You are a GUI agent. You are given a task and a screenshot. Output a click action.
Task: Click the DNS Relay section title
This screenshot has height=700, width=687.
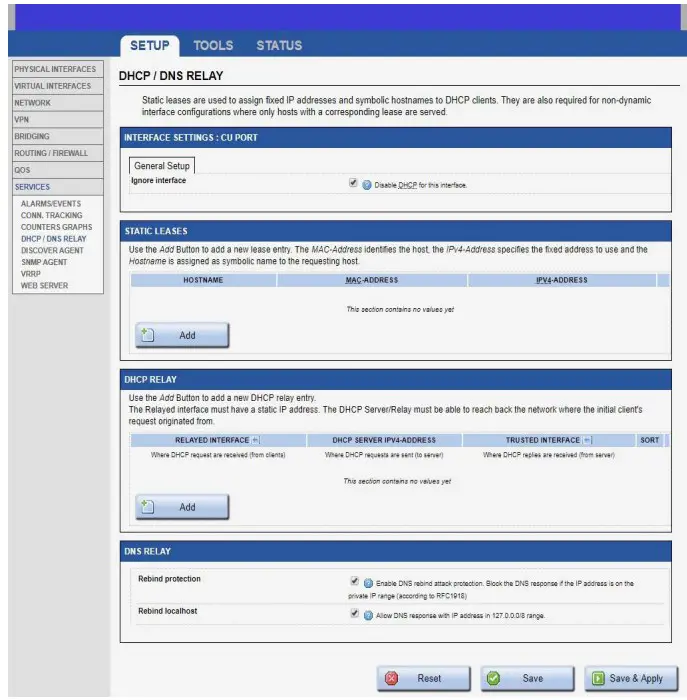[x=147, y=552]
